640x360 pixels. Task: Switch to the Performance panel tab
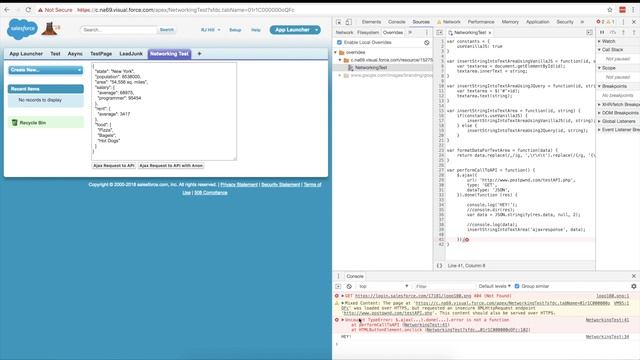pyautogui.click(x=481, y=22)
